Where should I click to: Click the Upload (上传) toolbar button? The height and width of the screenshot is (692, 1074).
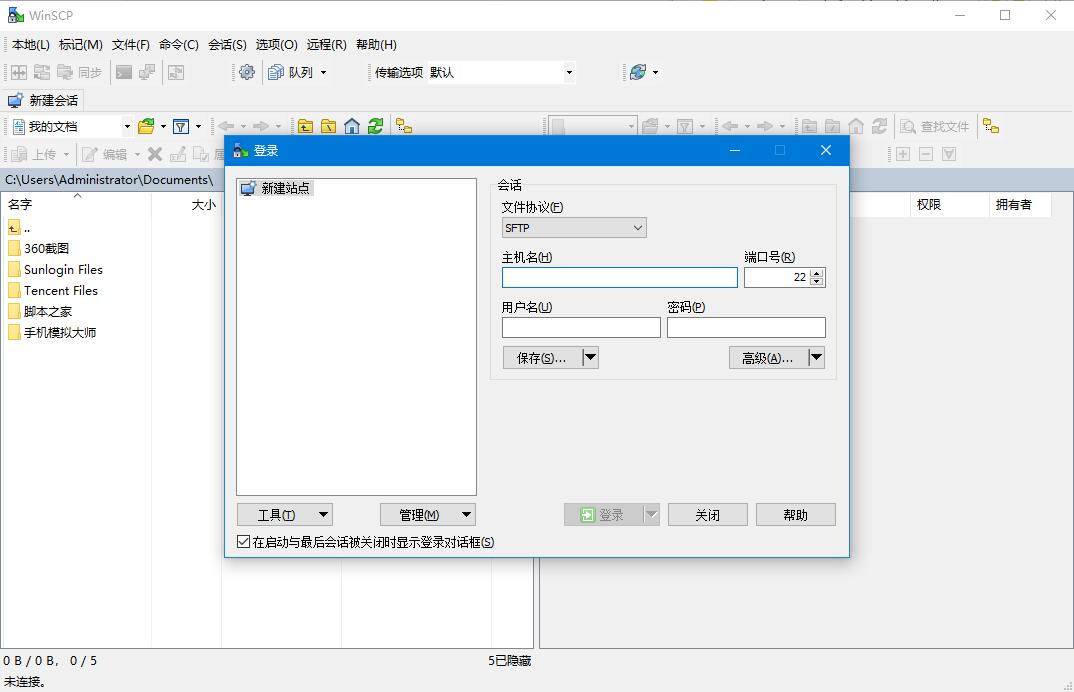pos(34,154)
